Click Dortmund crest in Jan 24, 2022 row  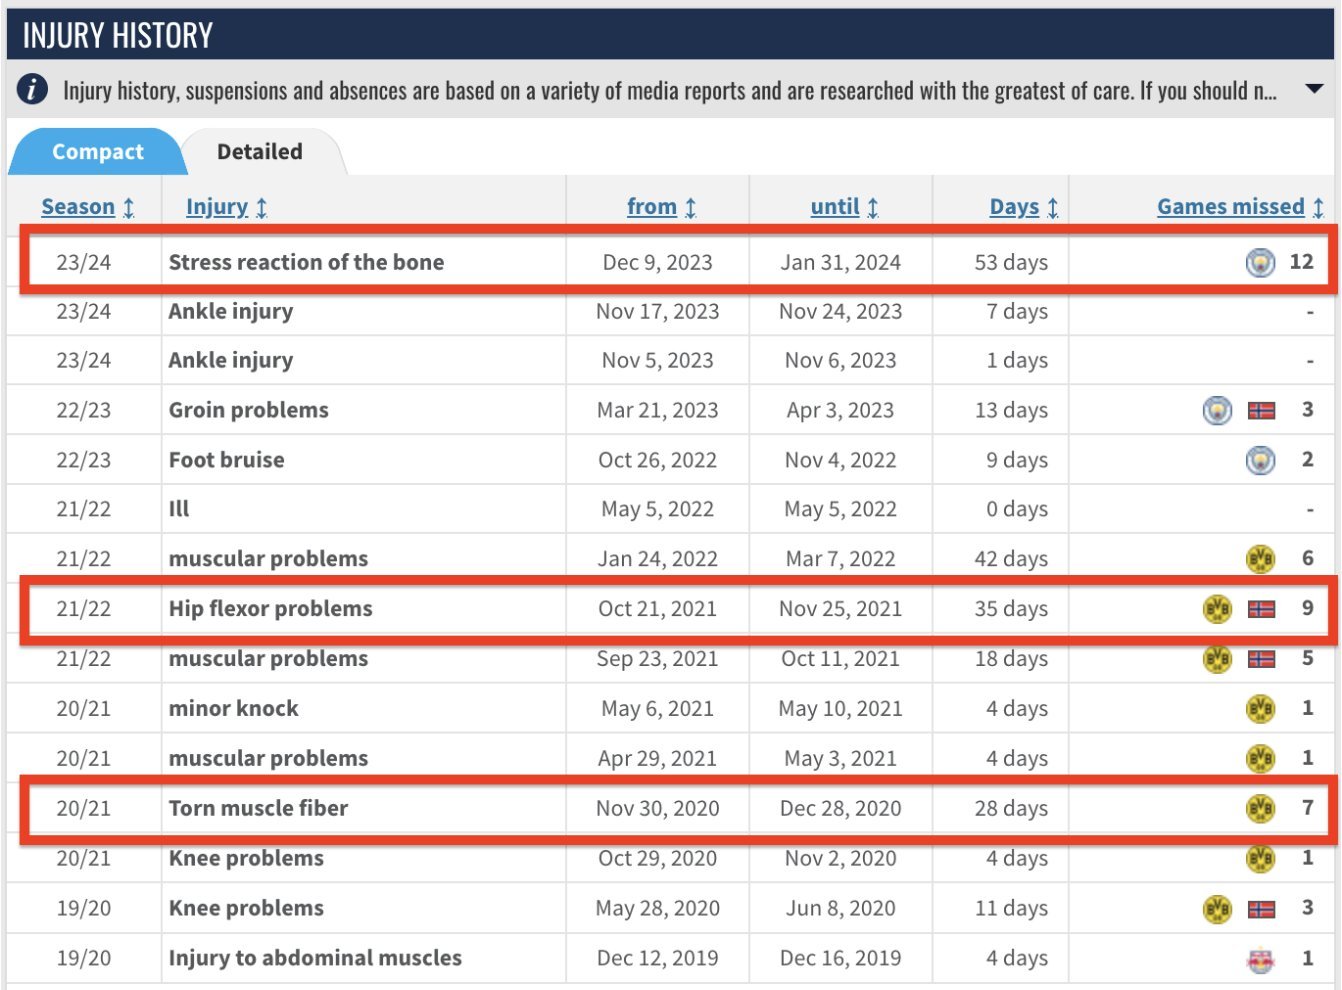coord(1260,559)
